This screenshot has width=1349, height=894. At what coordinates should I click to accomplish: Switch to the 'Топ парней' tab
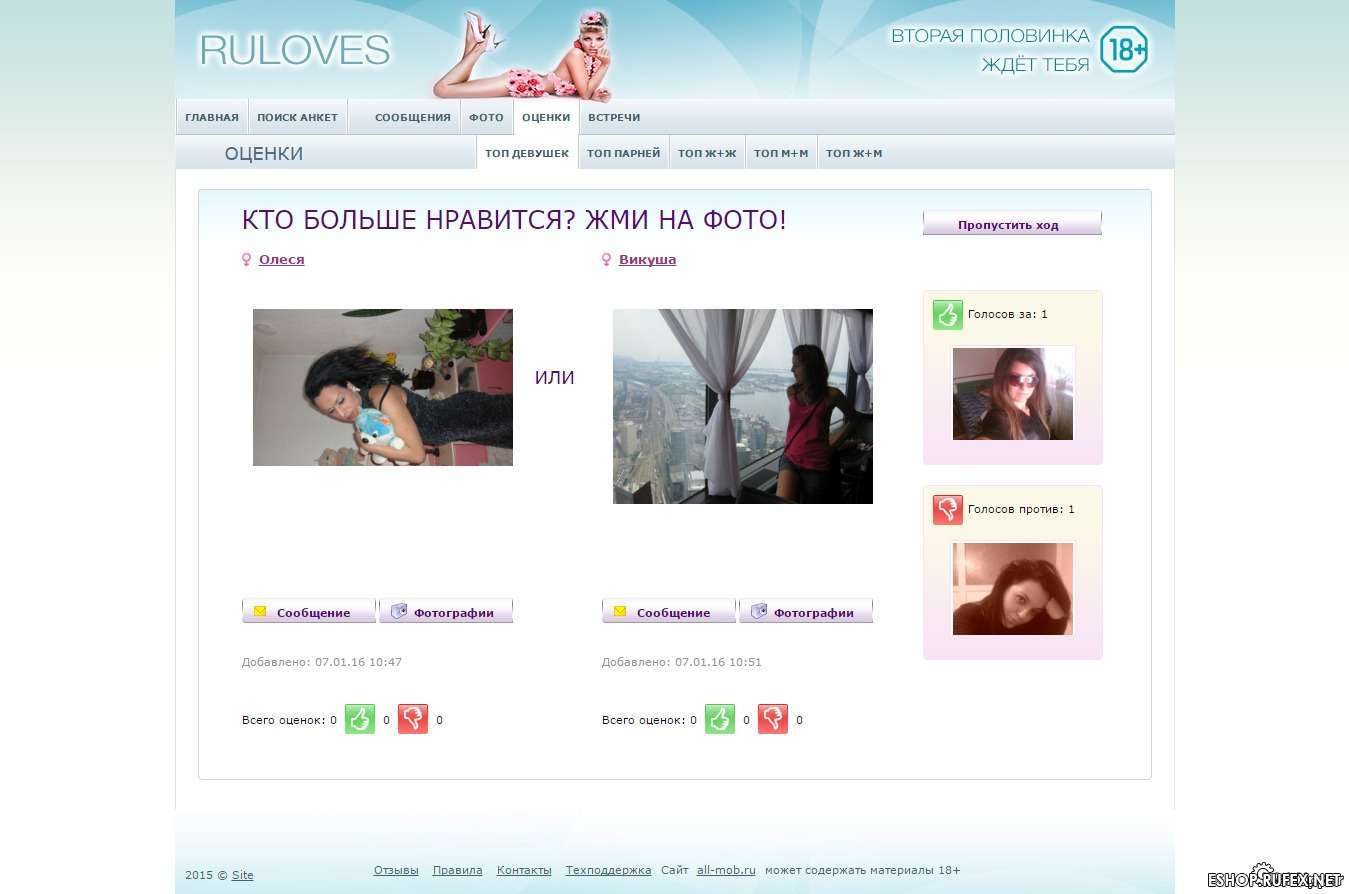pyautogui.click(x=623, y=153)
